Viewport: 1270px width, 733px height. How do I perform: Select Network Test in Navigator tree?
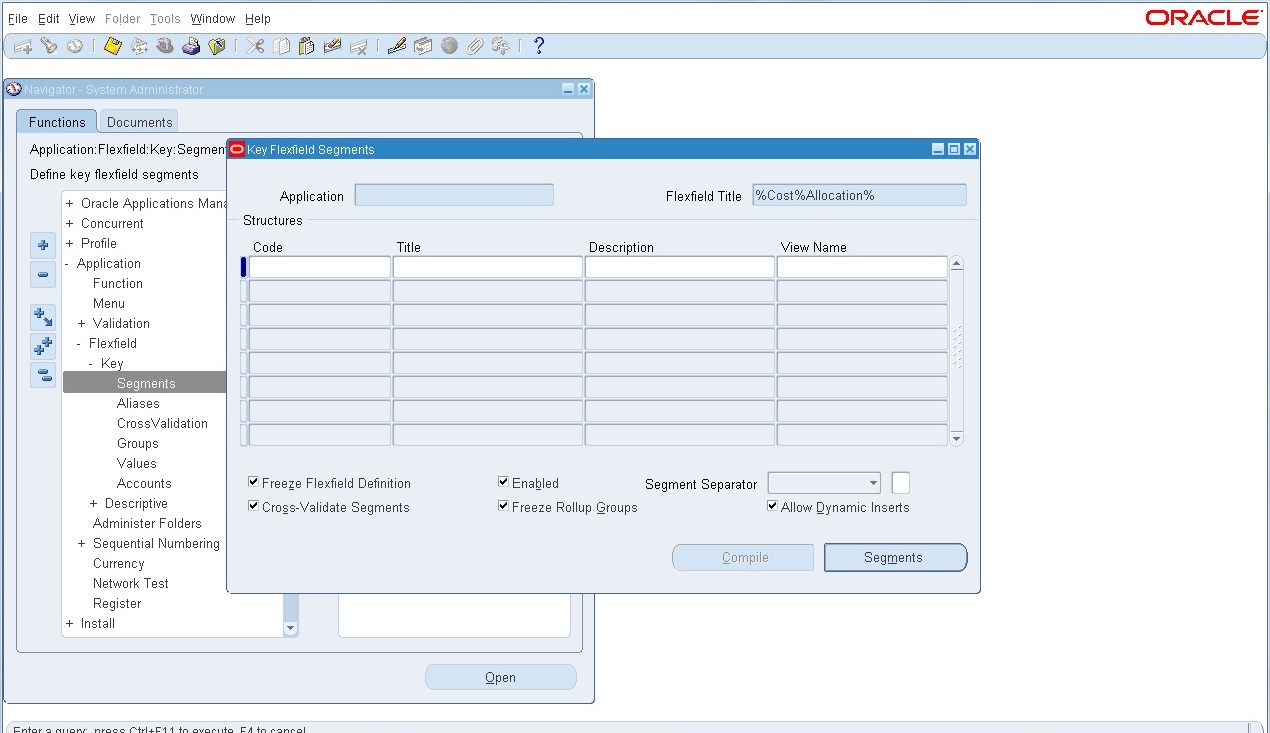(x=130, y=583)
